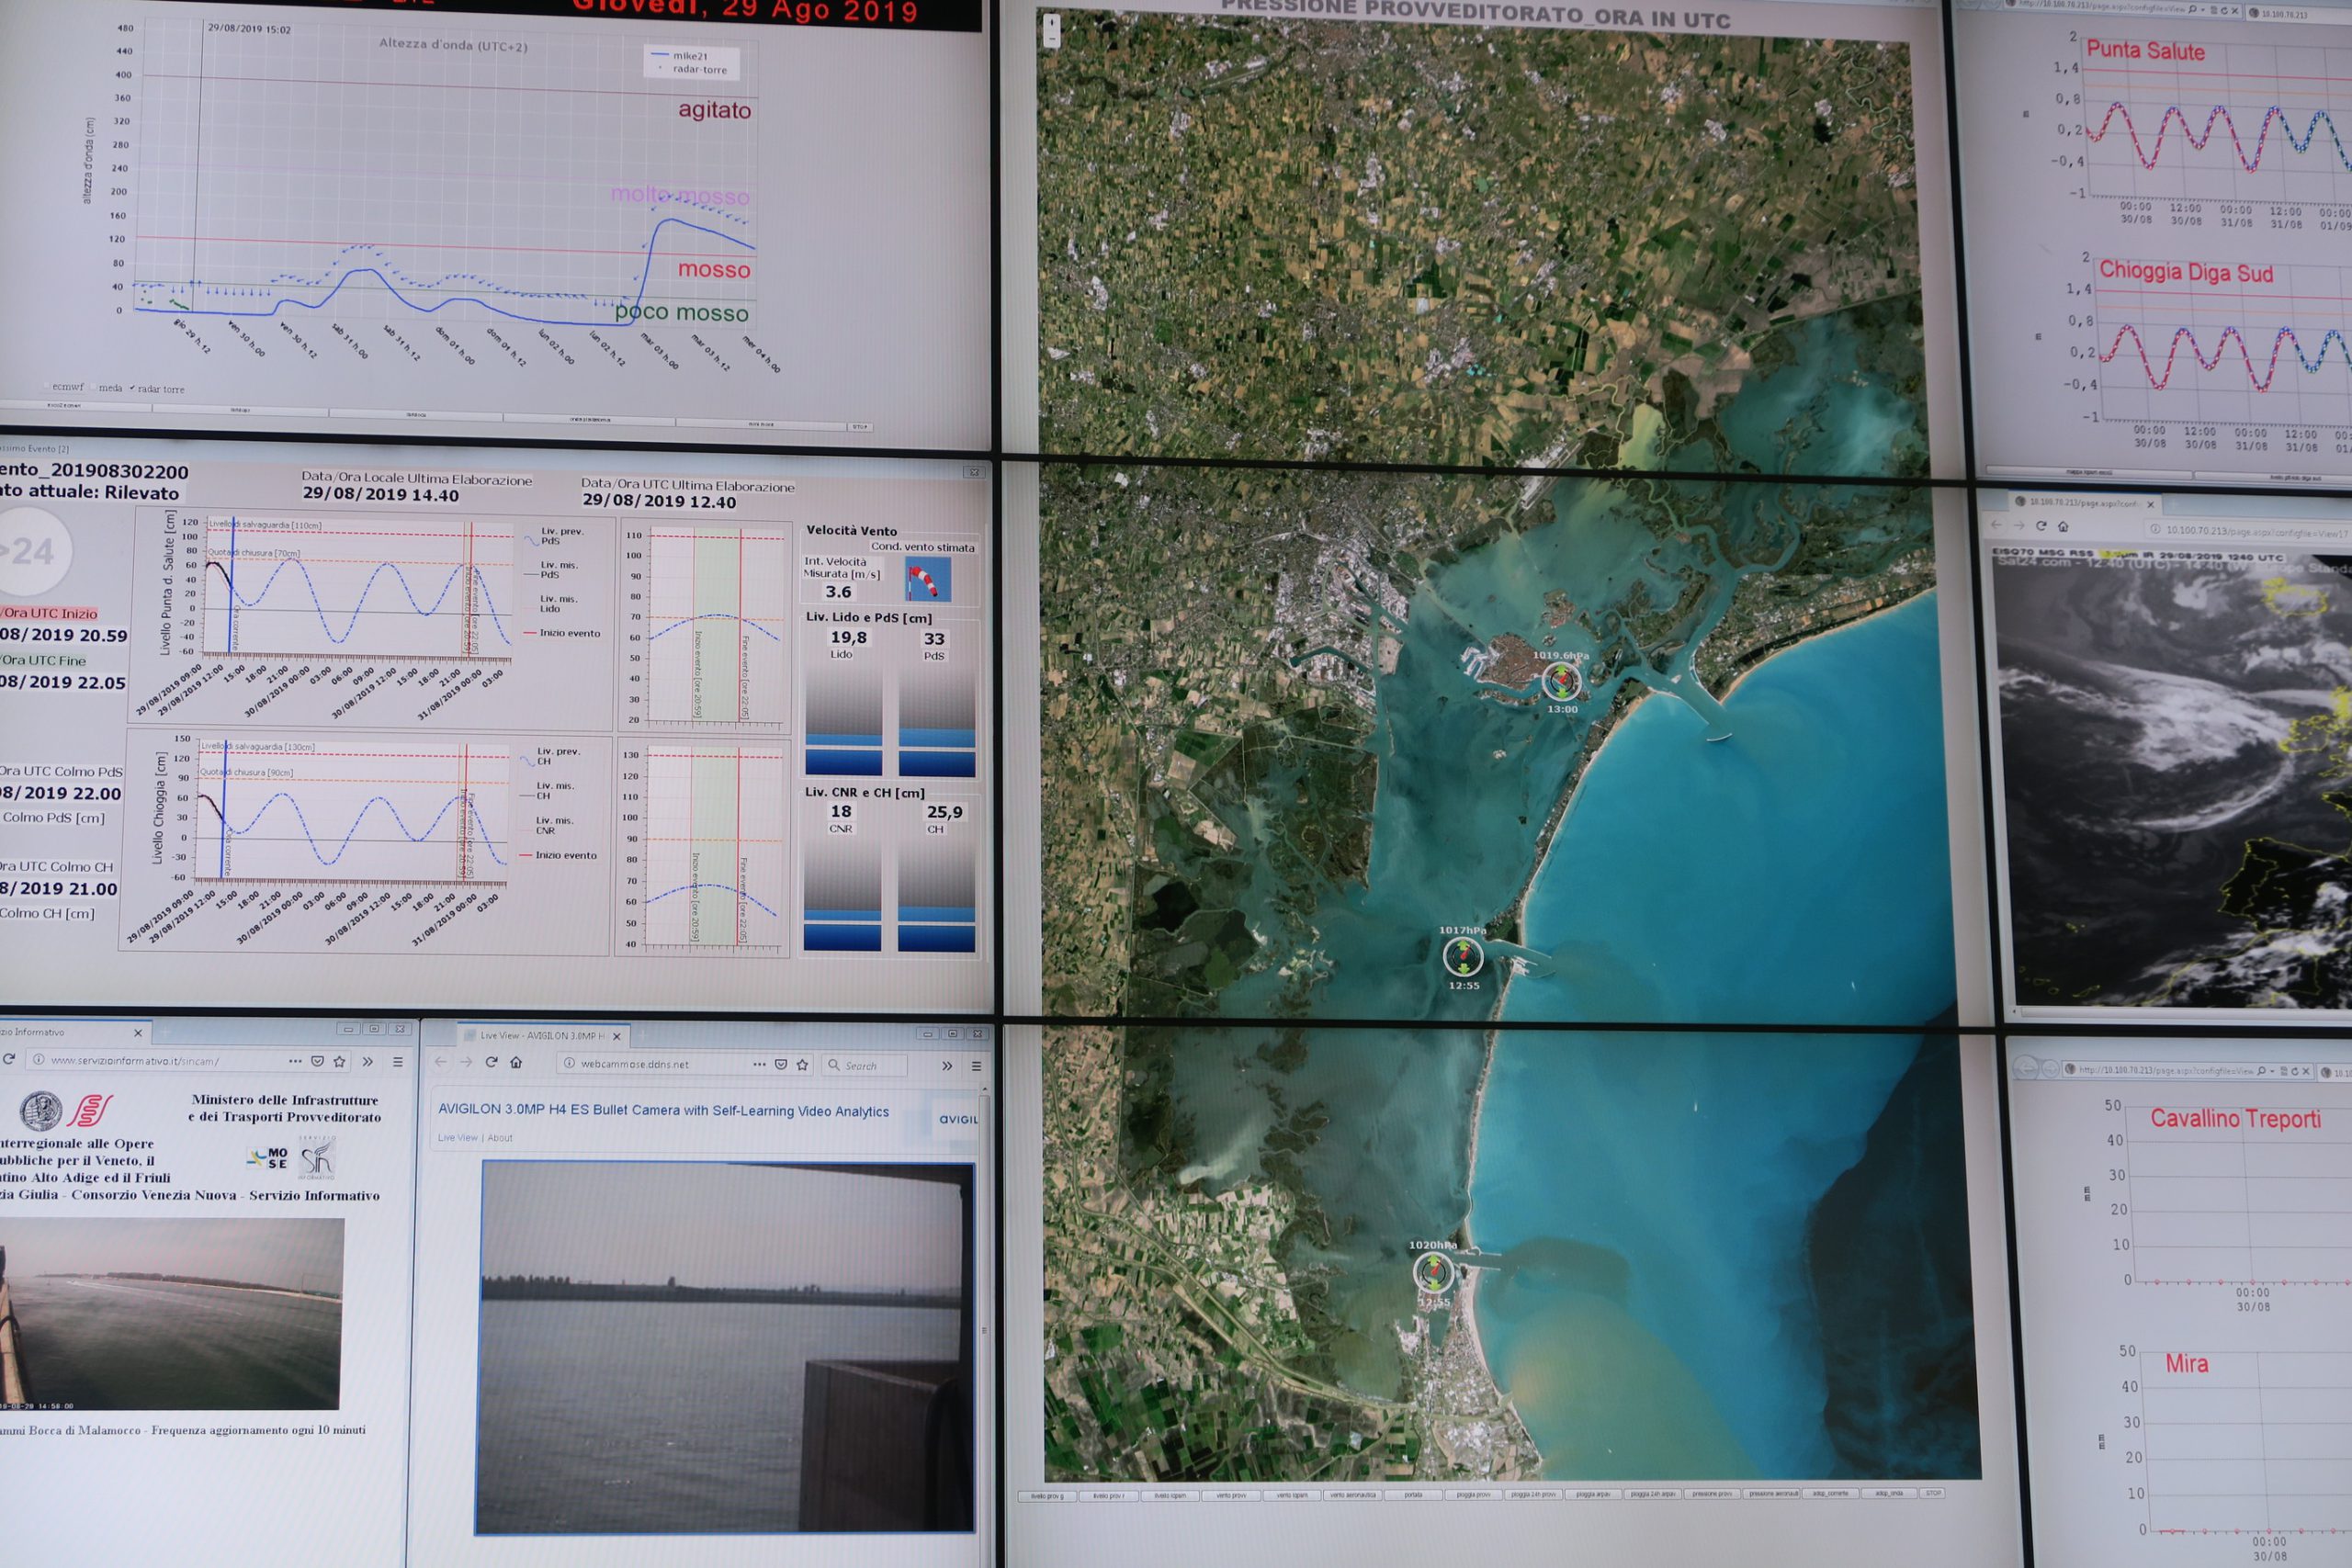
Task: Click Venice pressure marker 1019.6hPa
Action: pos(1560,681)
